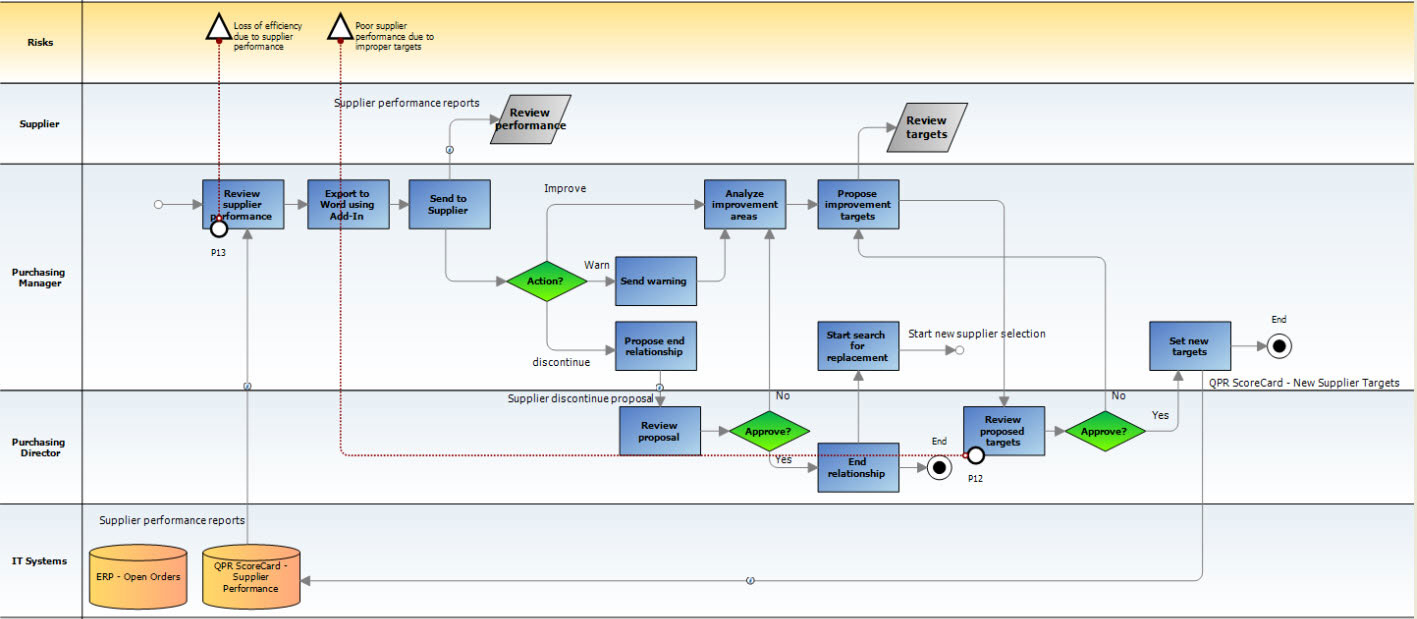Select the 'Send warning' activity box
This screenshot has width=1417, height=619.
coord(654,281)
